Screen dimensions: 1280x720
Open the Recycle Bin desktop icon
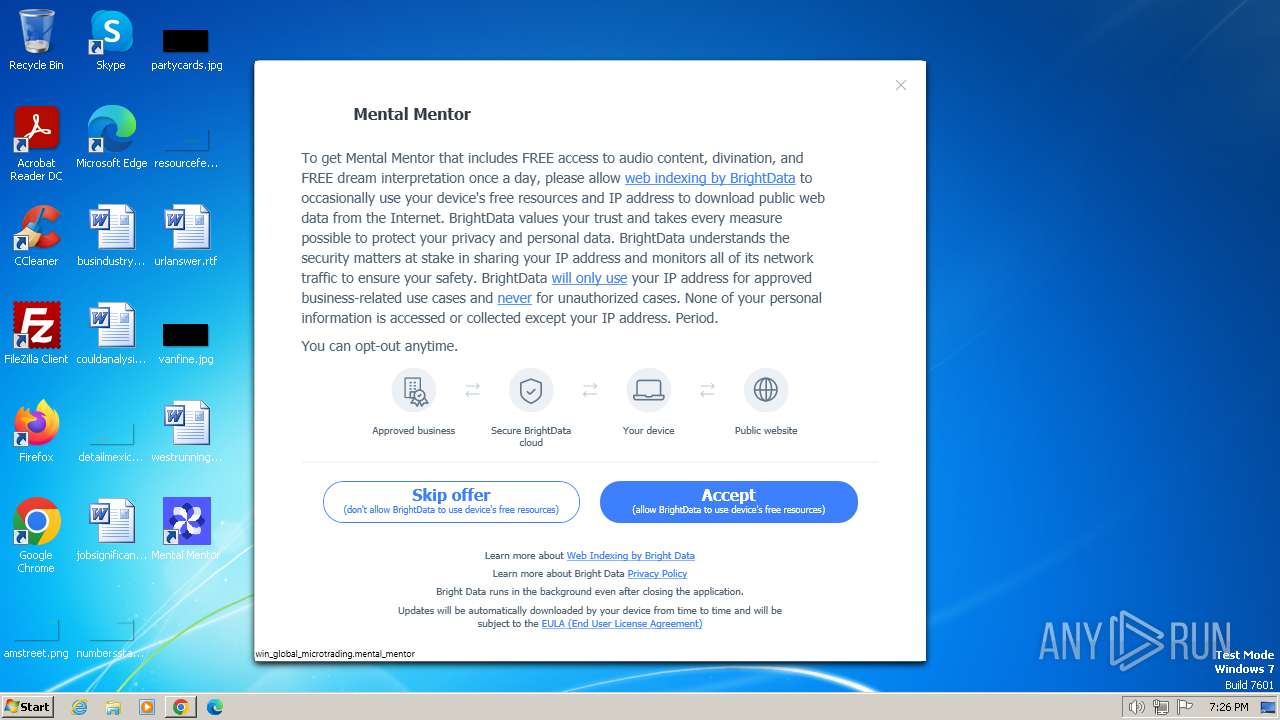point(36,40)
